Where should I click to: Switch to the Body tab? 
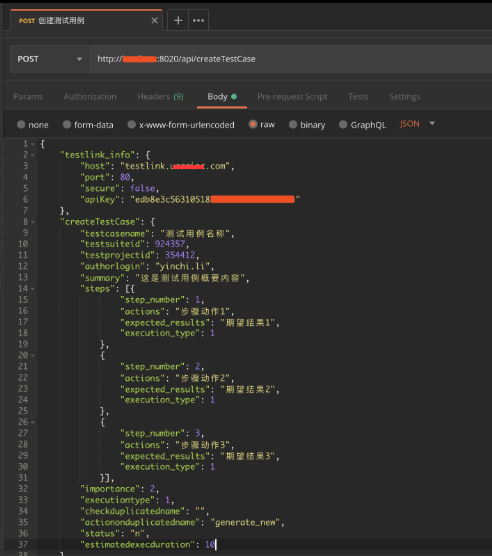click(x=222, y=96)
